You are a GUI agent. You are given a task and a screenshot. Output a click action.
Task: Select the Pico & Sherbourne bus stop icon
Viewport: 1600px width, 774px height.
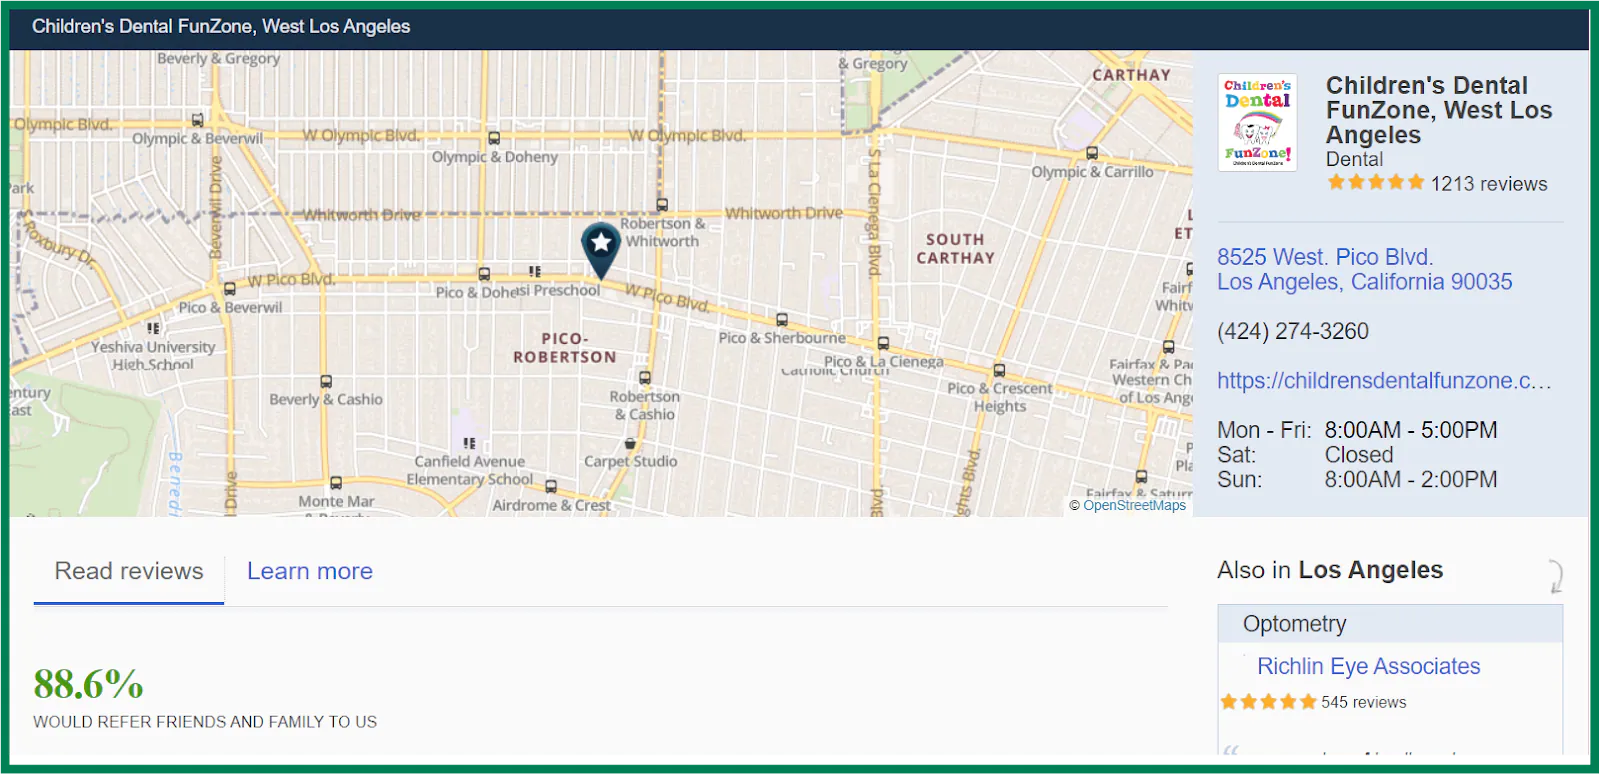[782, 320]
